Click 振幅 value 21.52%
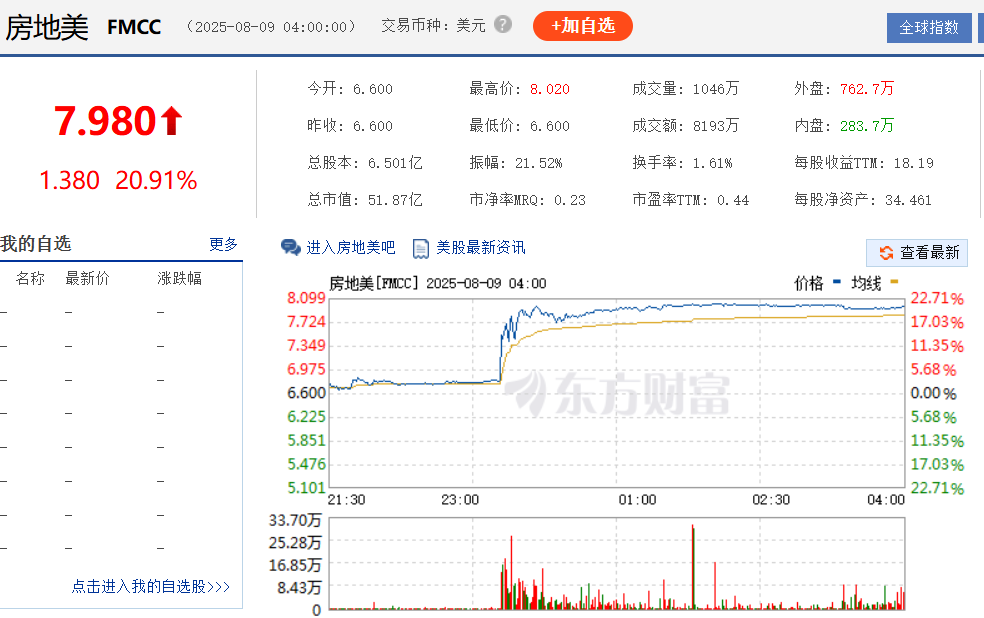984x618 pixels. (538, 163)
